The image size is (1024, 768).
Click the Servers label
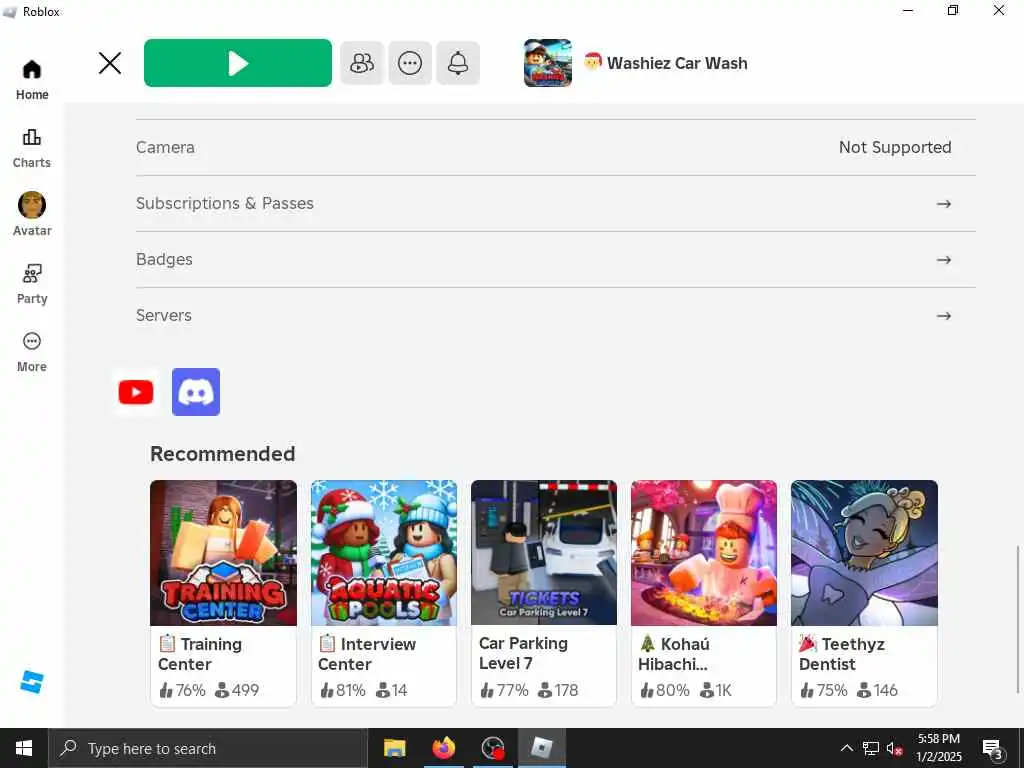[x=163, y=315]
